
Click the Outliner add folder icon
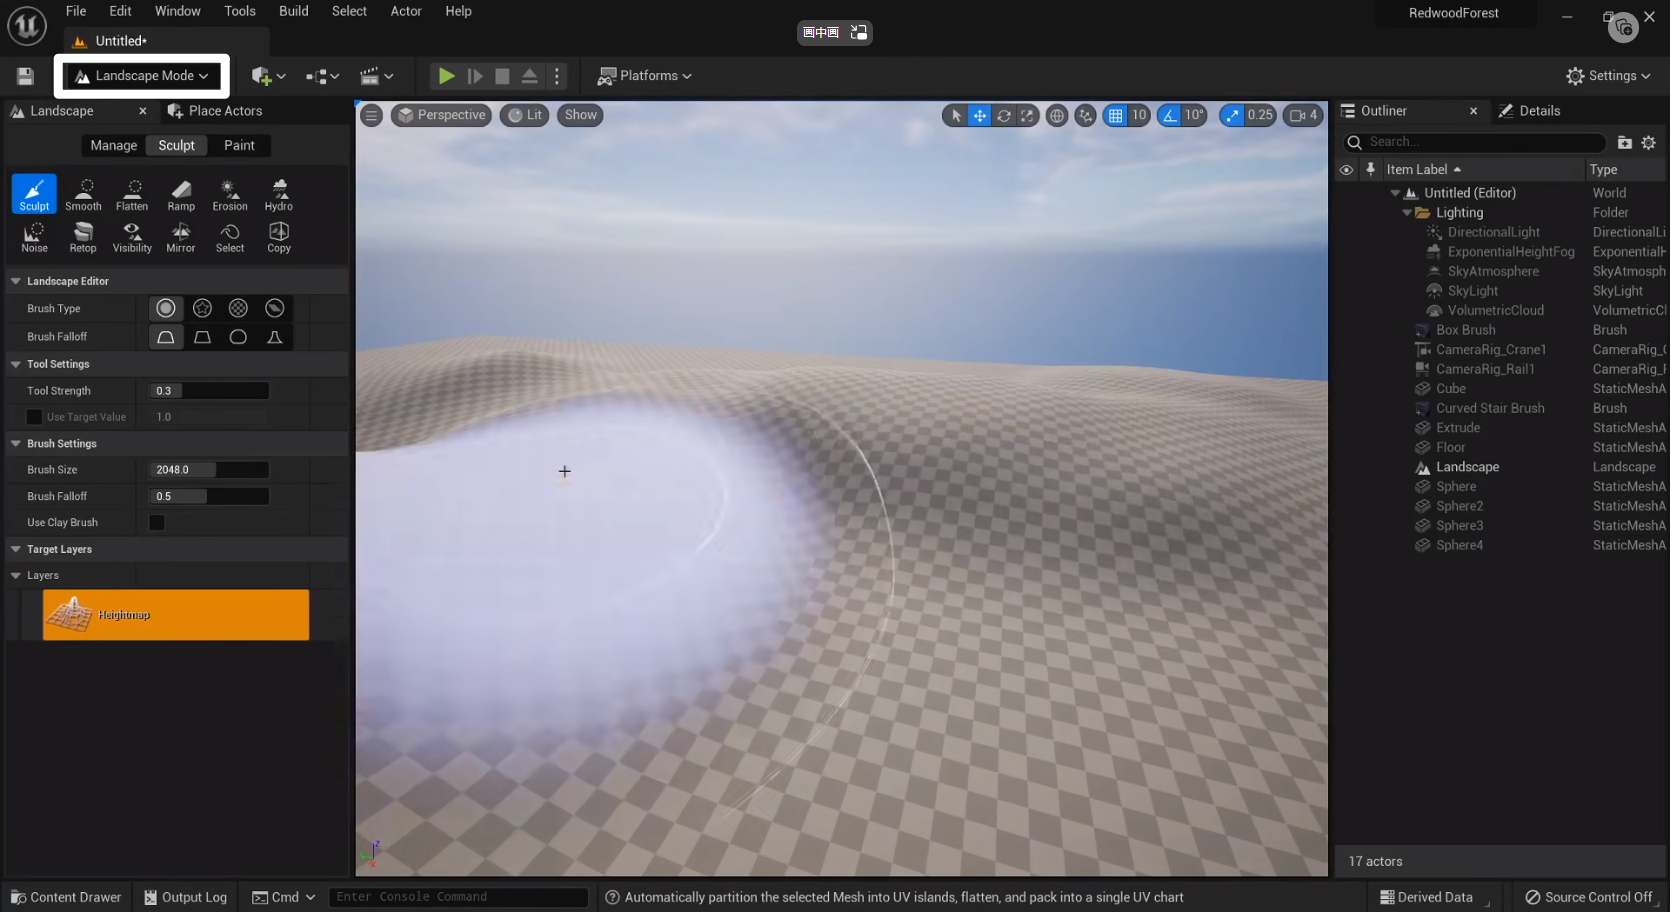tap(1625, 142)
